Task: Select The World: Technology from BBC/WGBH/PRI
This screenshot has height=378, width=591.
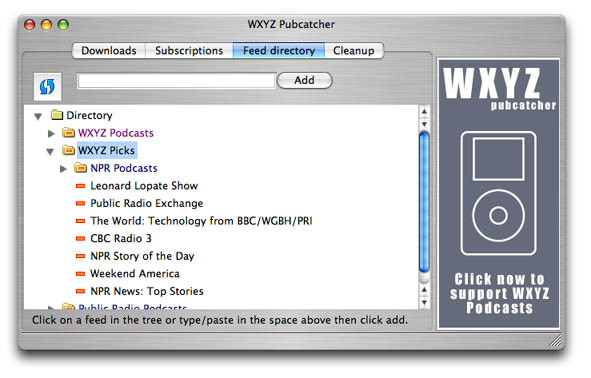Action: coord(201,221)
